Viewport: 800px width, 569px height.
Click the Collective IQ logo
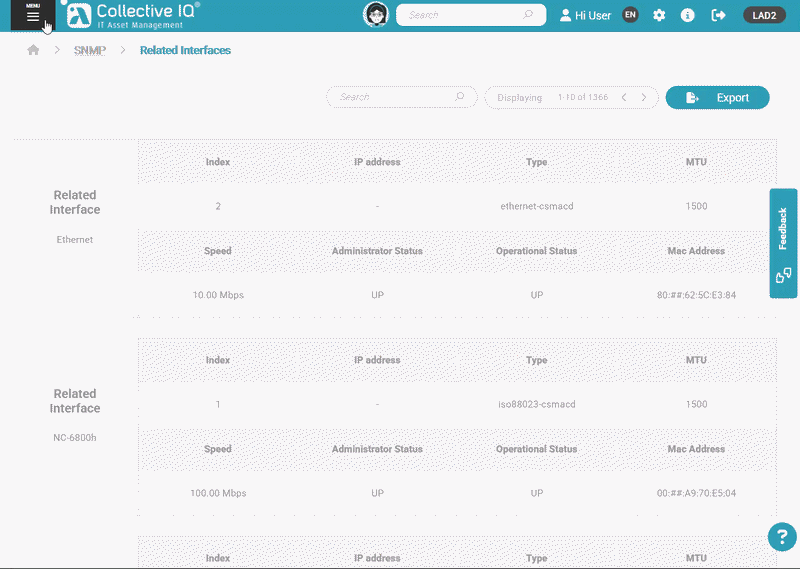point(134,15)
